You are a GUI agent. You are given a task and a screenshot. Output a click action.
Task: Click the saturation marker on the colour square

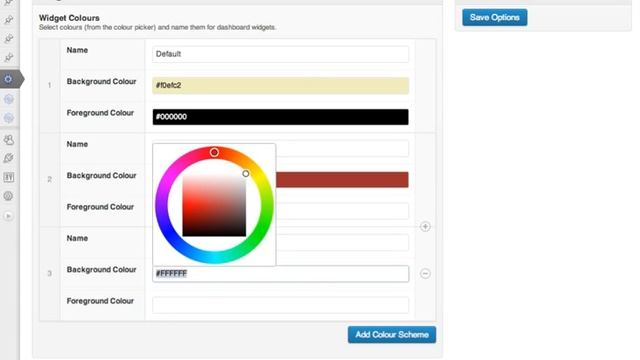coord(246,173)
